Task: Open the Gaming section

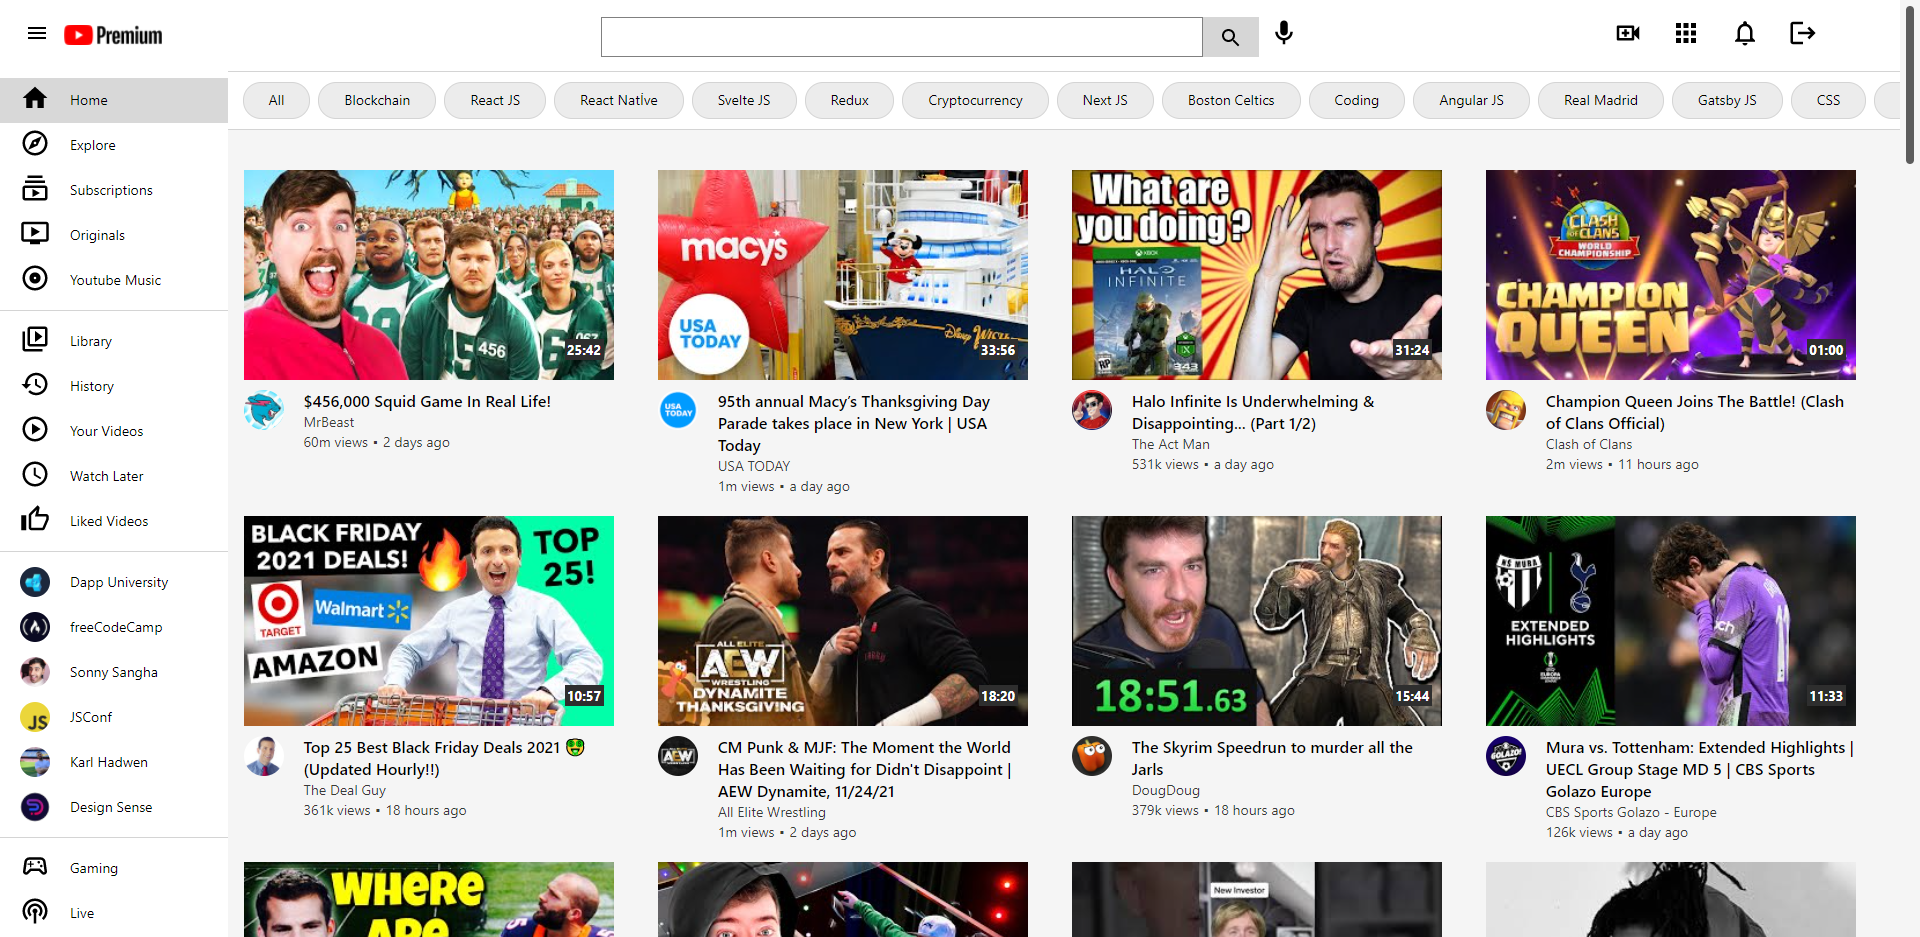Action: point(93,868)
